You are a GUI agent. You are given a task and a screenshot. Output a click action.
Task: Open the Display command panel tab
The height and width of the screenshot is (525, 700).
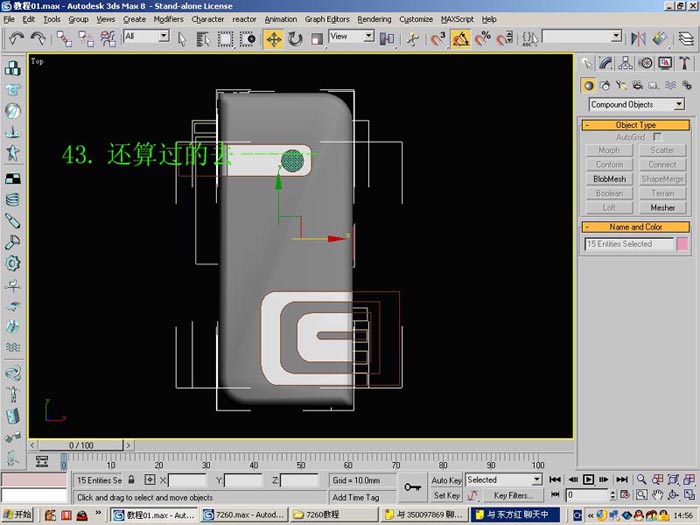click(x=665, y=63)
